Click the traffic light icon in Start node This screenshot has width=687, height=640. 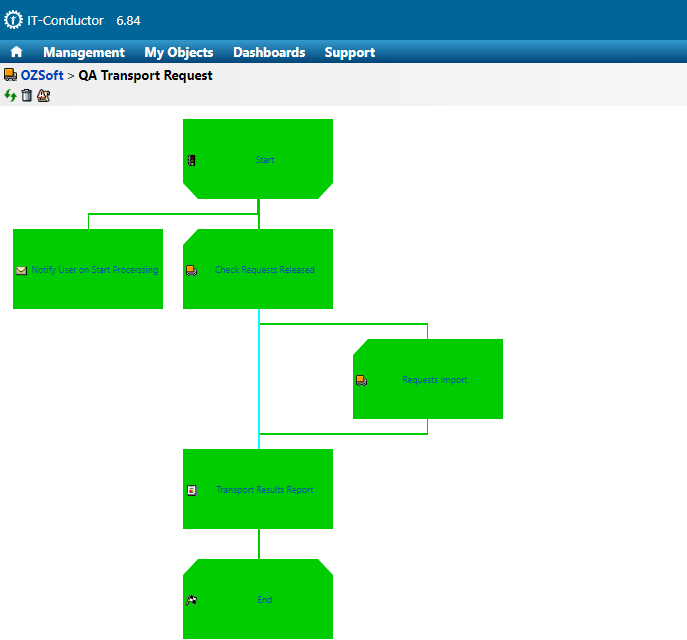191,160
